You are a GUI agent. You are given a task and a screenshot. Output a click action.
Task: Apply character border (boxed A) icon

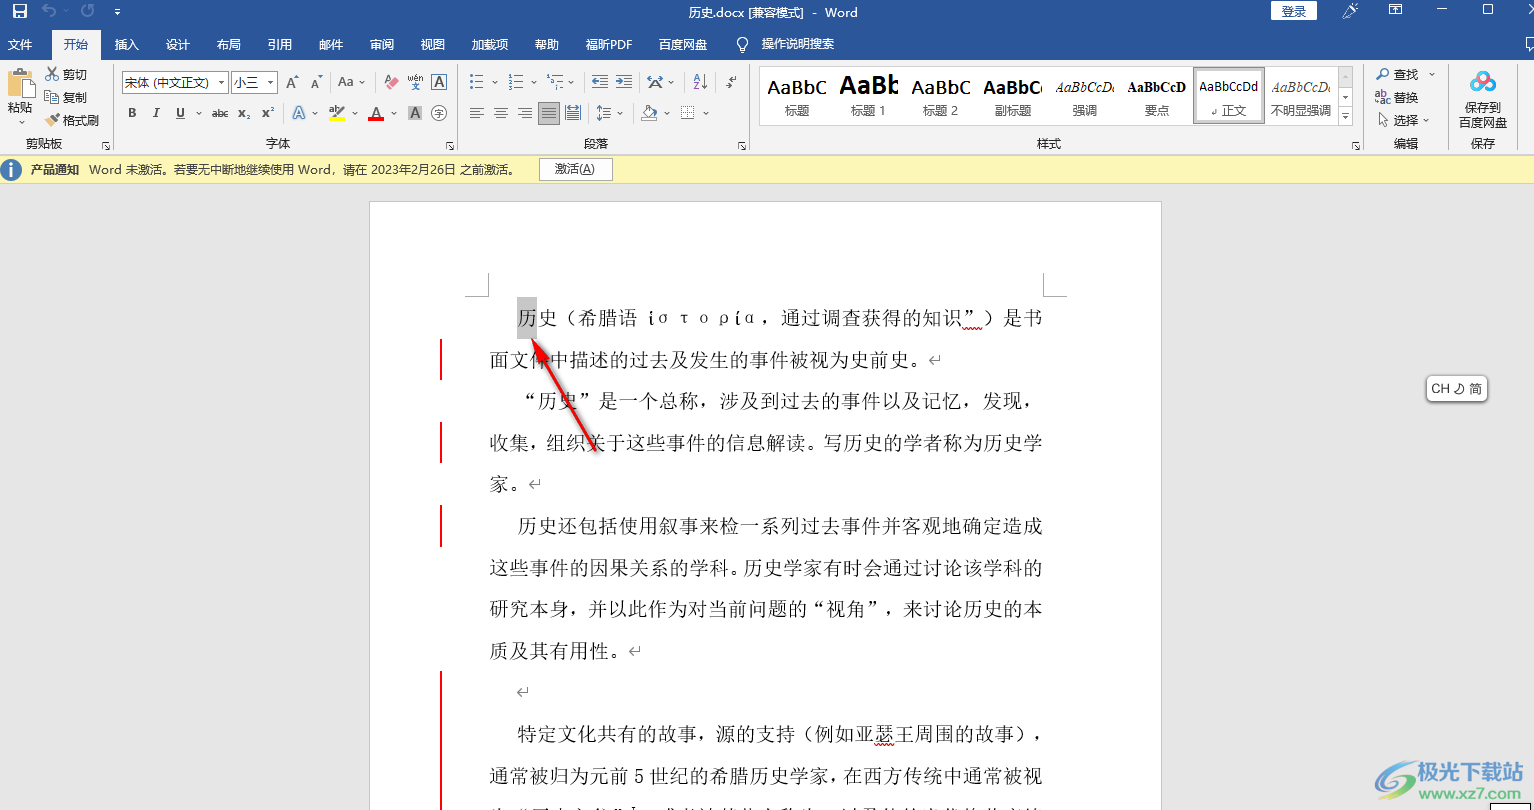tap(438, 82)
